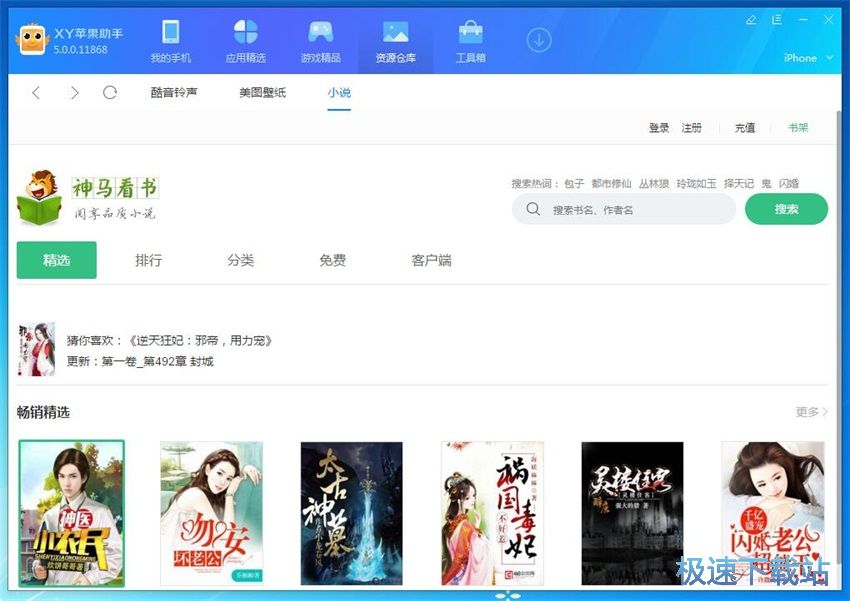Select the 客户端 category tab
850x601 pixels.
[432, 260]
